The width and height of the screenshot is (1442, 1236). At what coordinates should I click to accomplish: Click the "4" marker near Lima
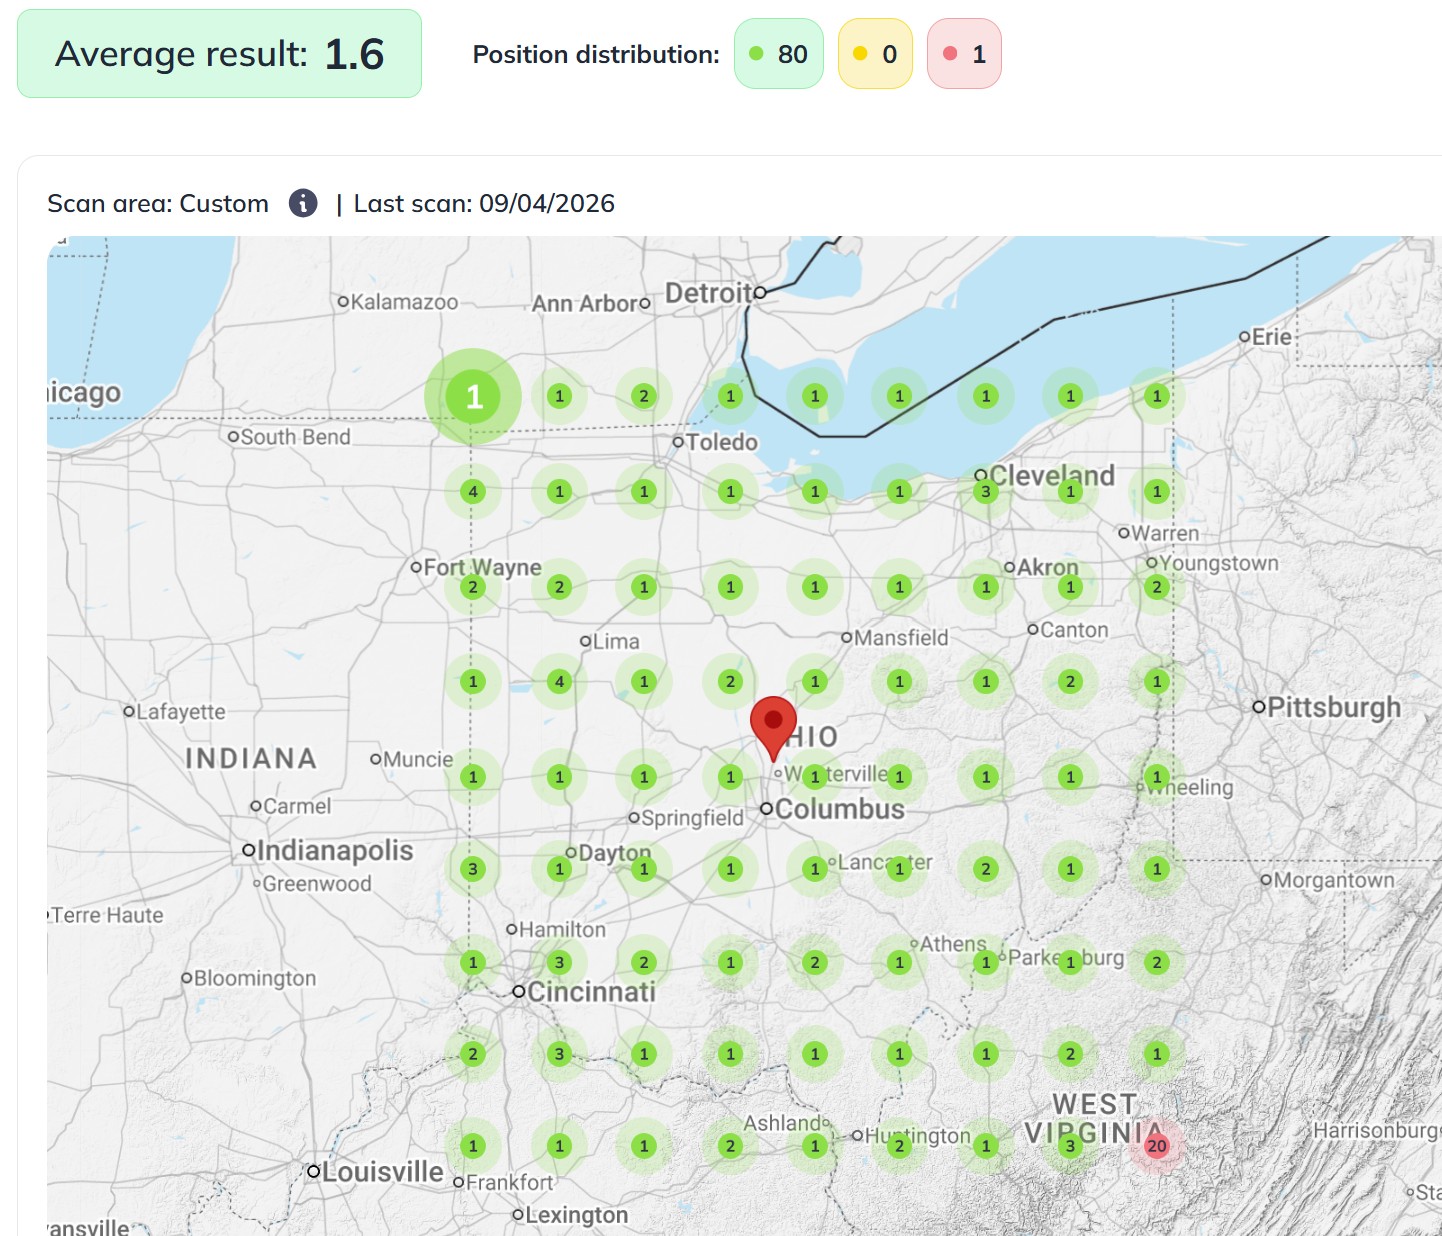(557, 681)
